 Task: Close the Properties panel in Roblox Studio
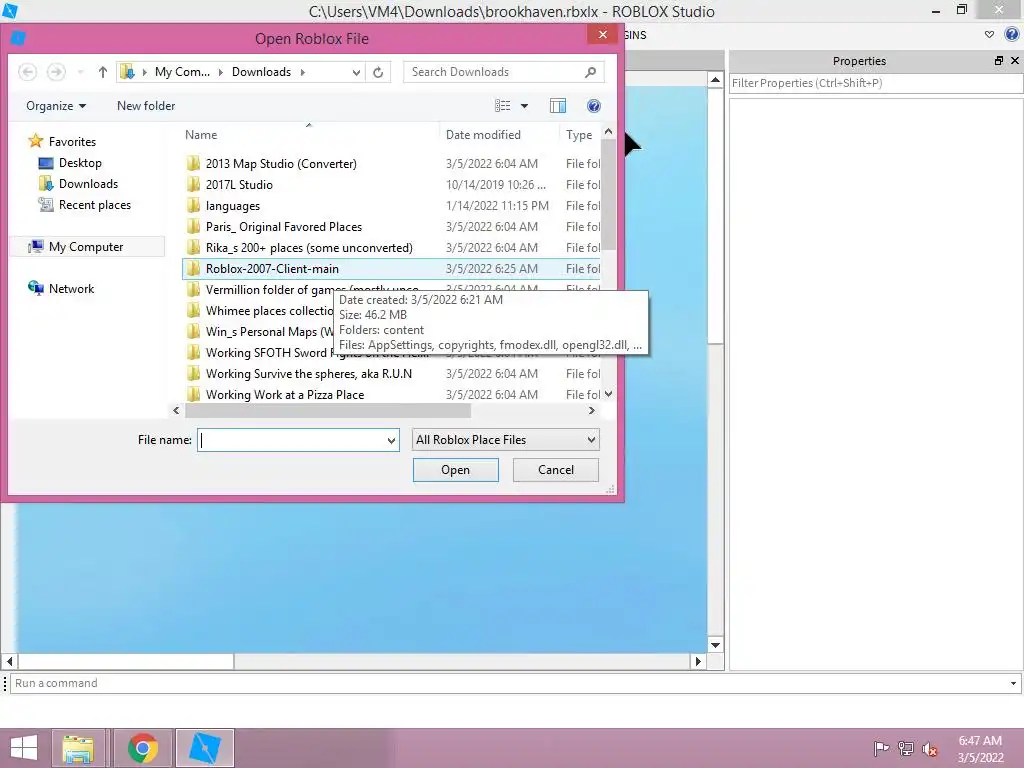[1015, 61]
